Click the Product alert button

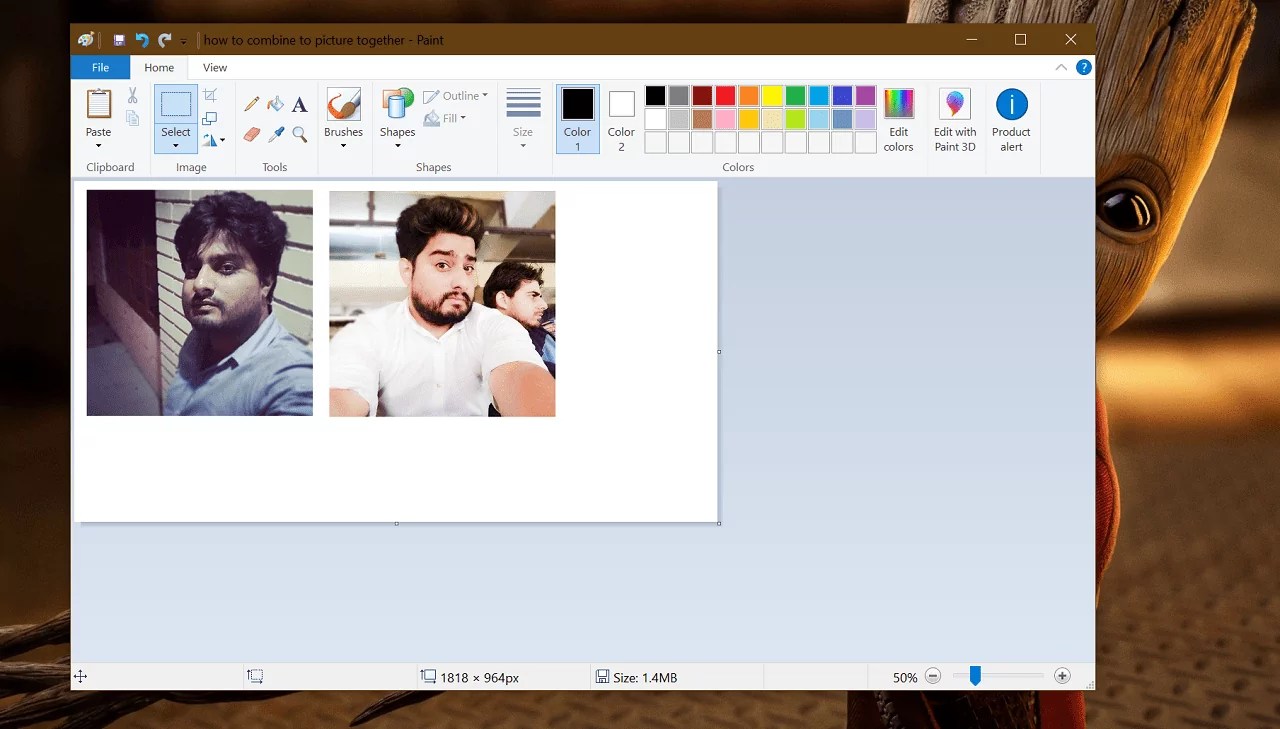(1011, 120)
